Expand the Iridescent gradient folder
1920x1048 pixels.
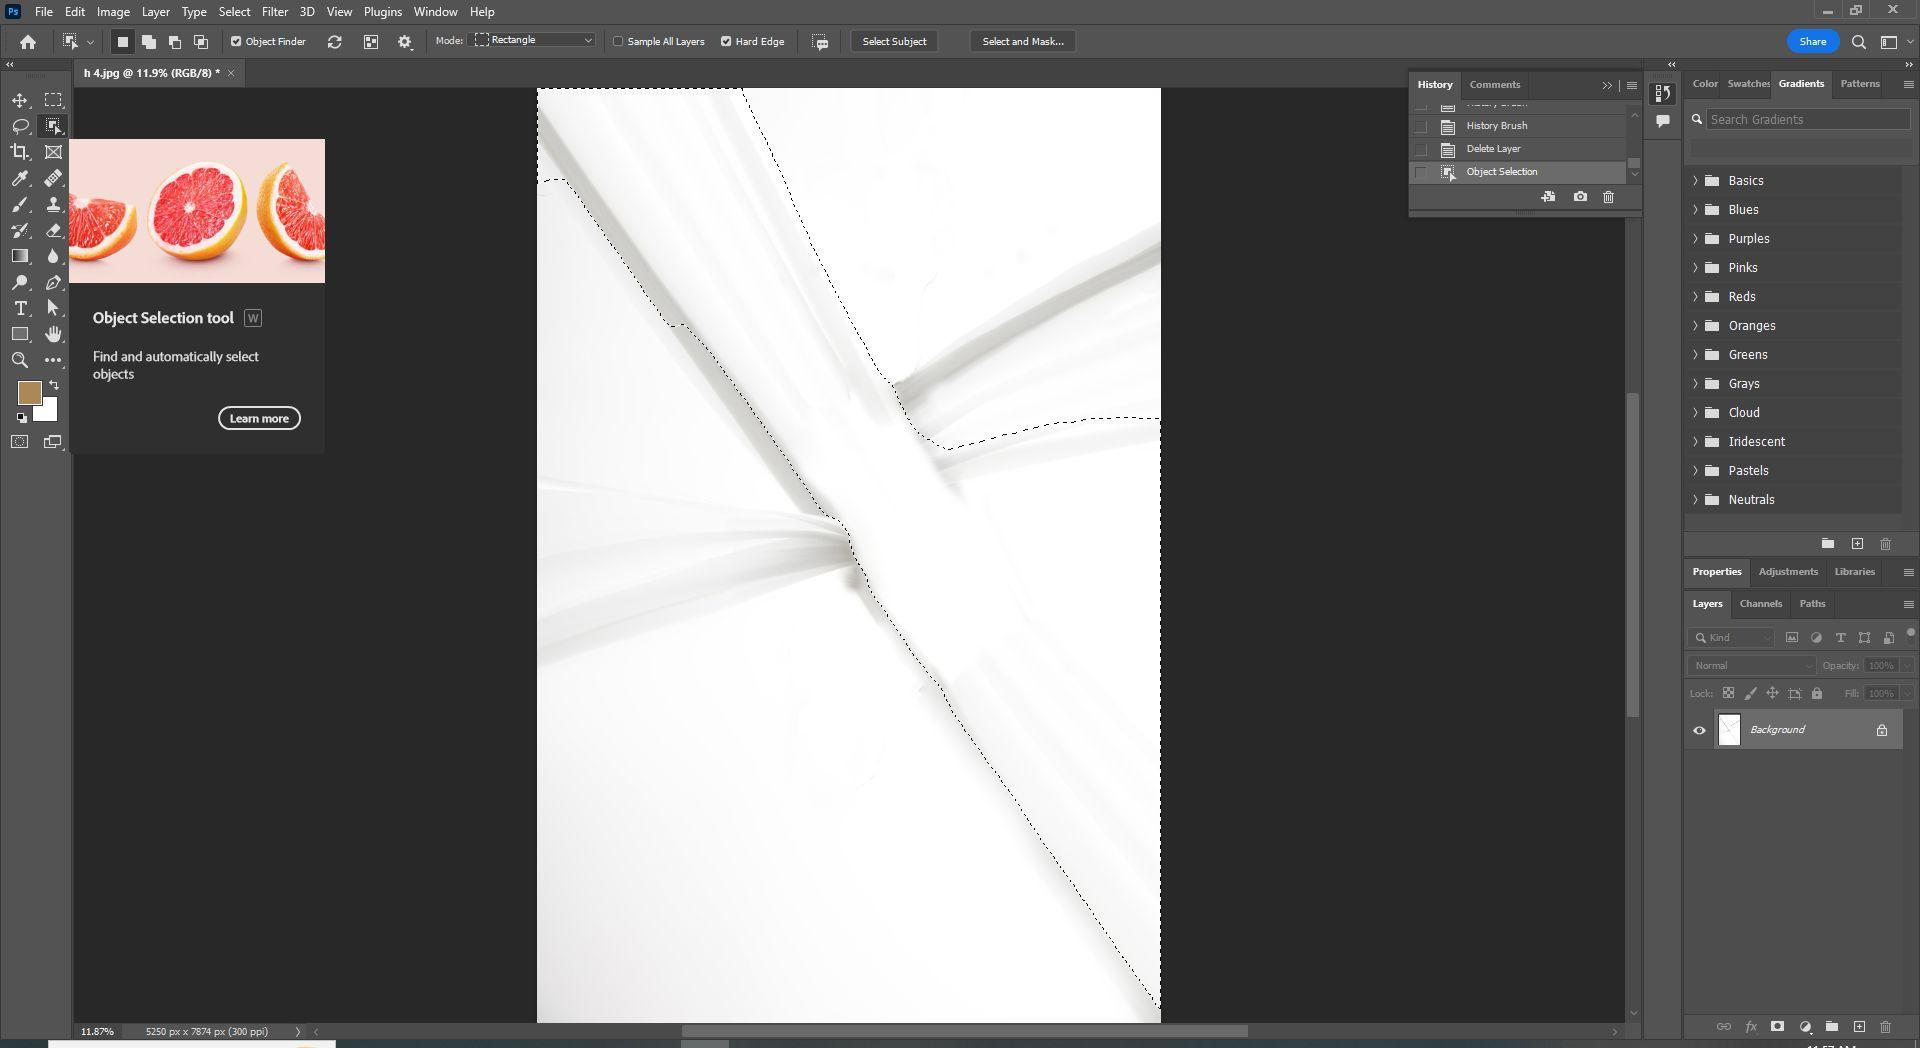pyautogui.click(x=1696, y=442)
